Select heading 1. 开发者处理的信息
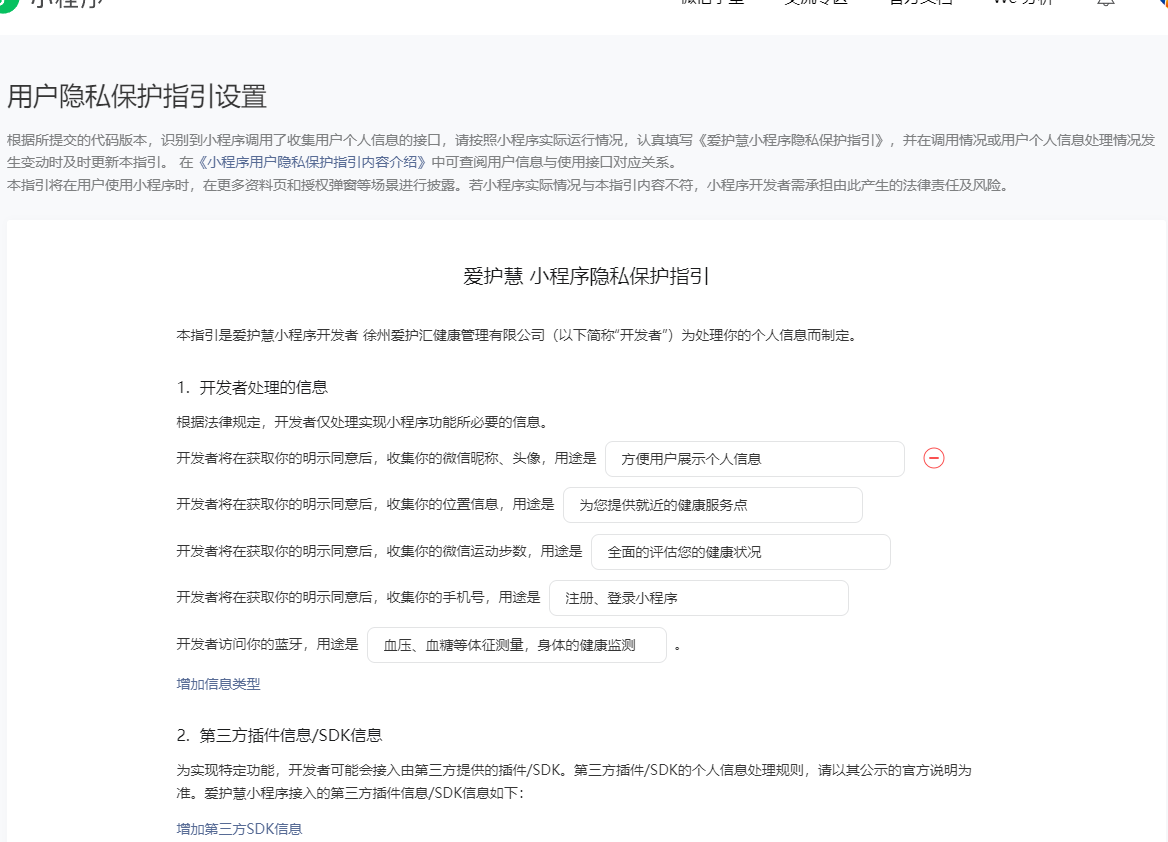The width and height of the screenshot is (1168, 842). click(252, 387)
